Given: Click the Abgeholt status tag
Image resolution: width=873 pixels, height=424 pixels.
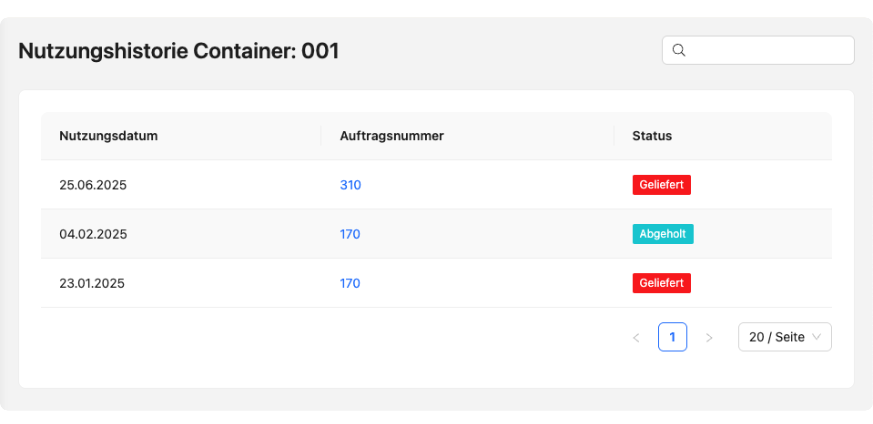Looking at the screenshot, I should 663,234.
